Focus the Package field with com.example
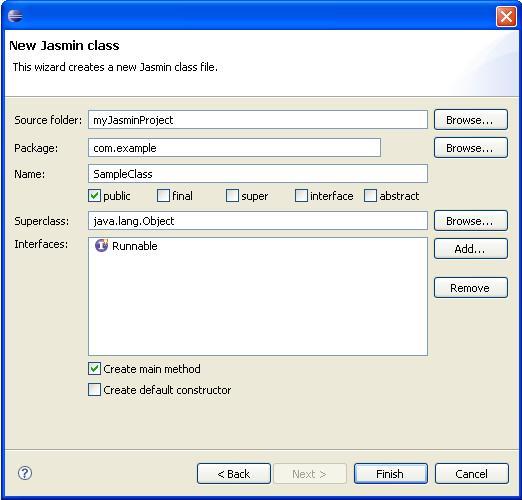The width and height of the screenshot is (522, 500). click(x=234, y=148)
